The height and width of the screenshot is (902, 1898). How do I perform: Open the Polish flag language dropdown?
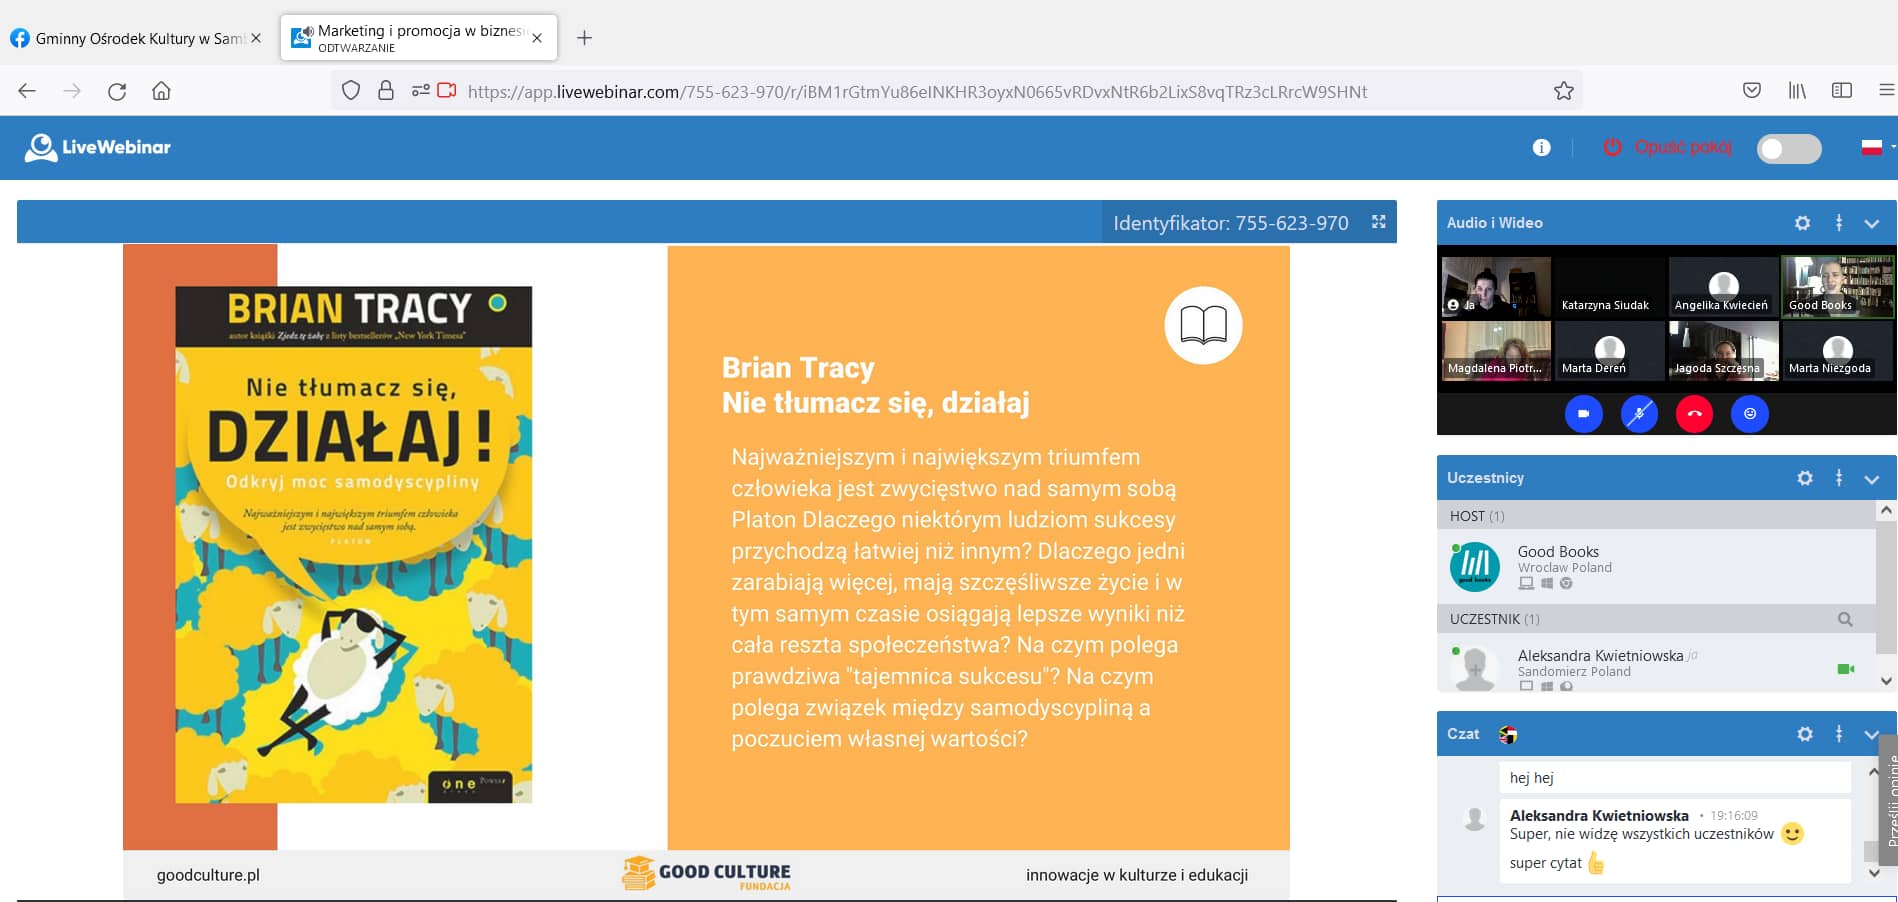1877,147
